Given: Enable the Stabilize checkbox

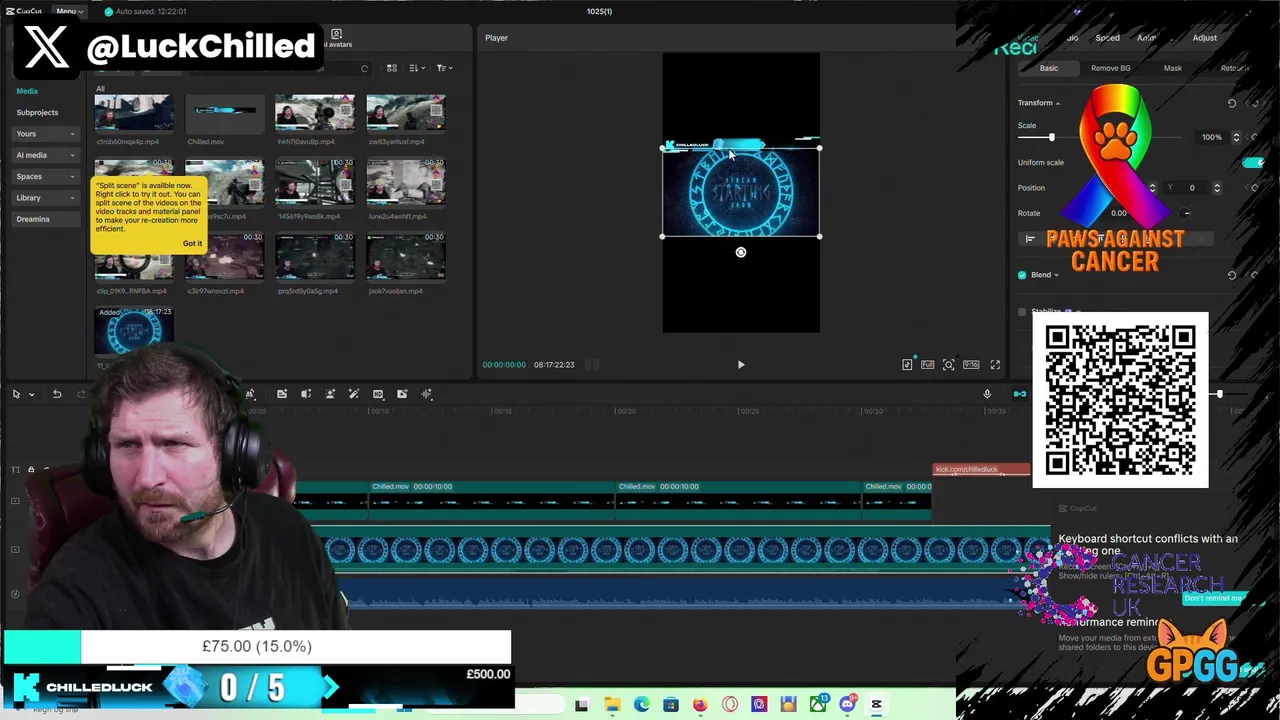Looking at the screenshot, I should 1022,312.
